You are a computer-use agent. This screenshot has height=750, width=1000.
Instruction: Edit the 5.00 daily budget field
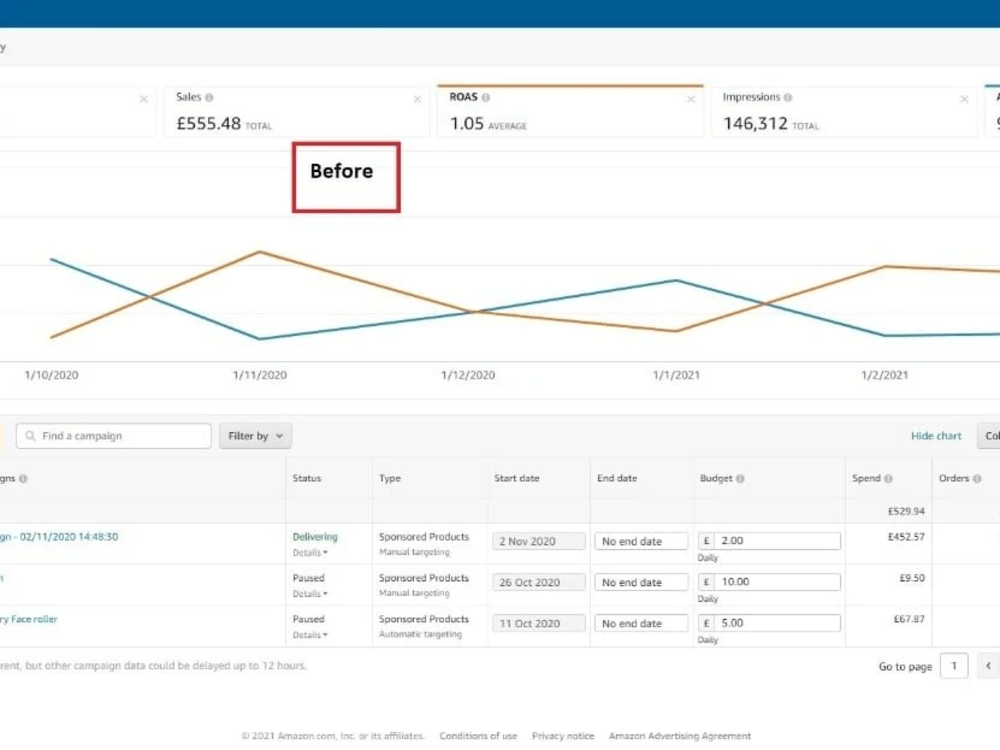(769, 623)
